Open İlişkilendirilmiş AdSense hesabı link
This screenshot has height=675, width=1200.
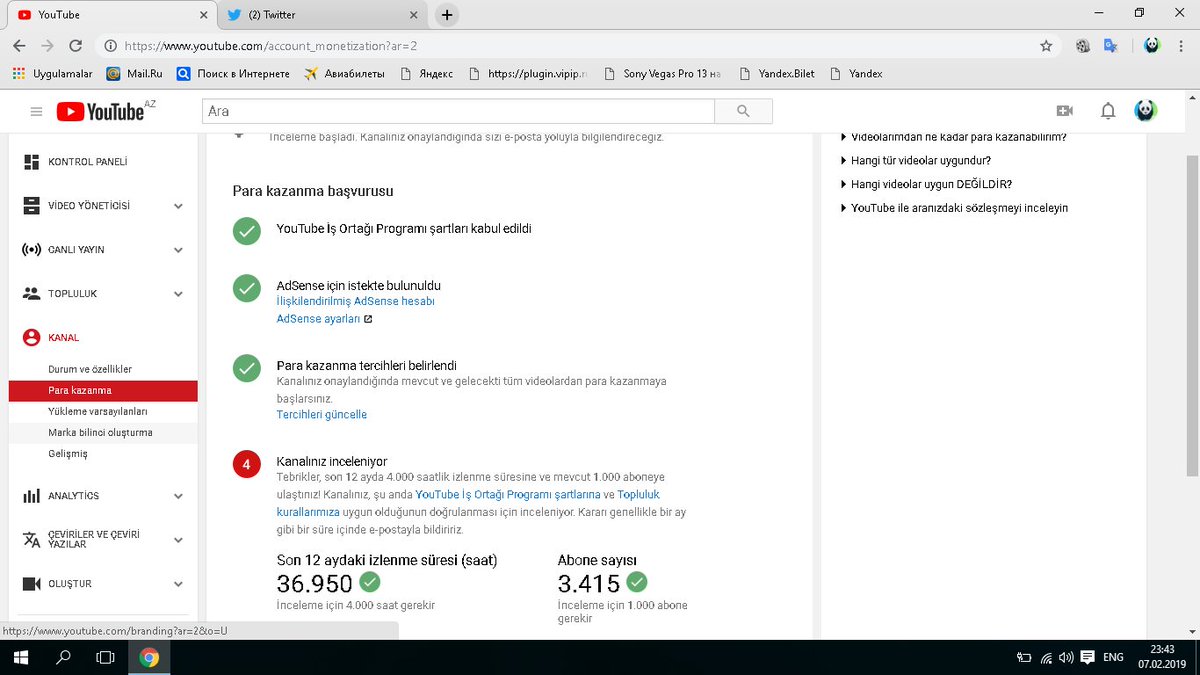tap(355, 301)
